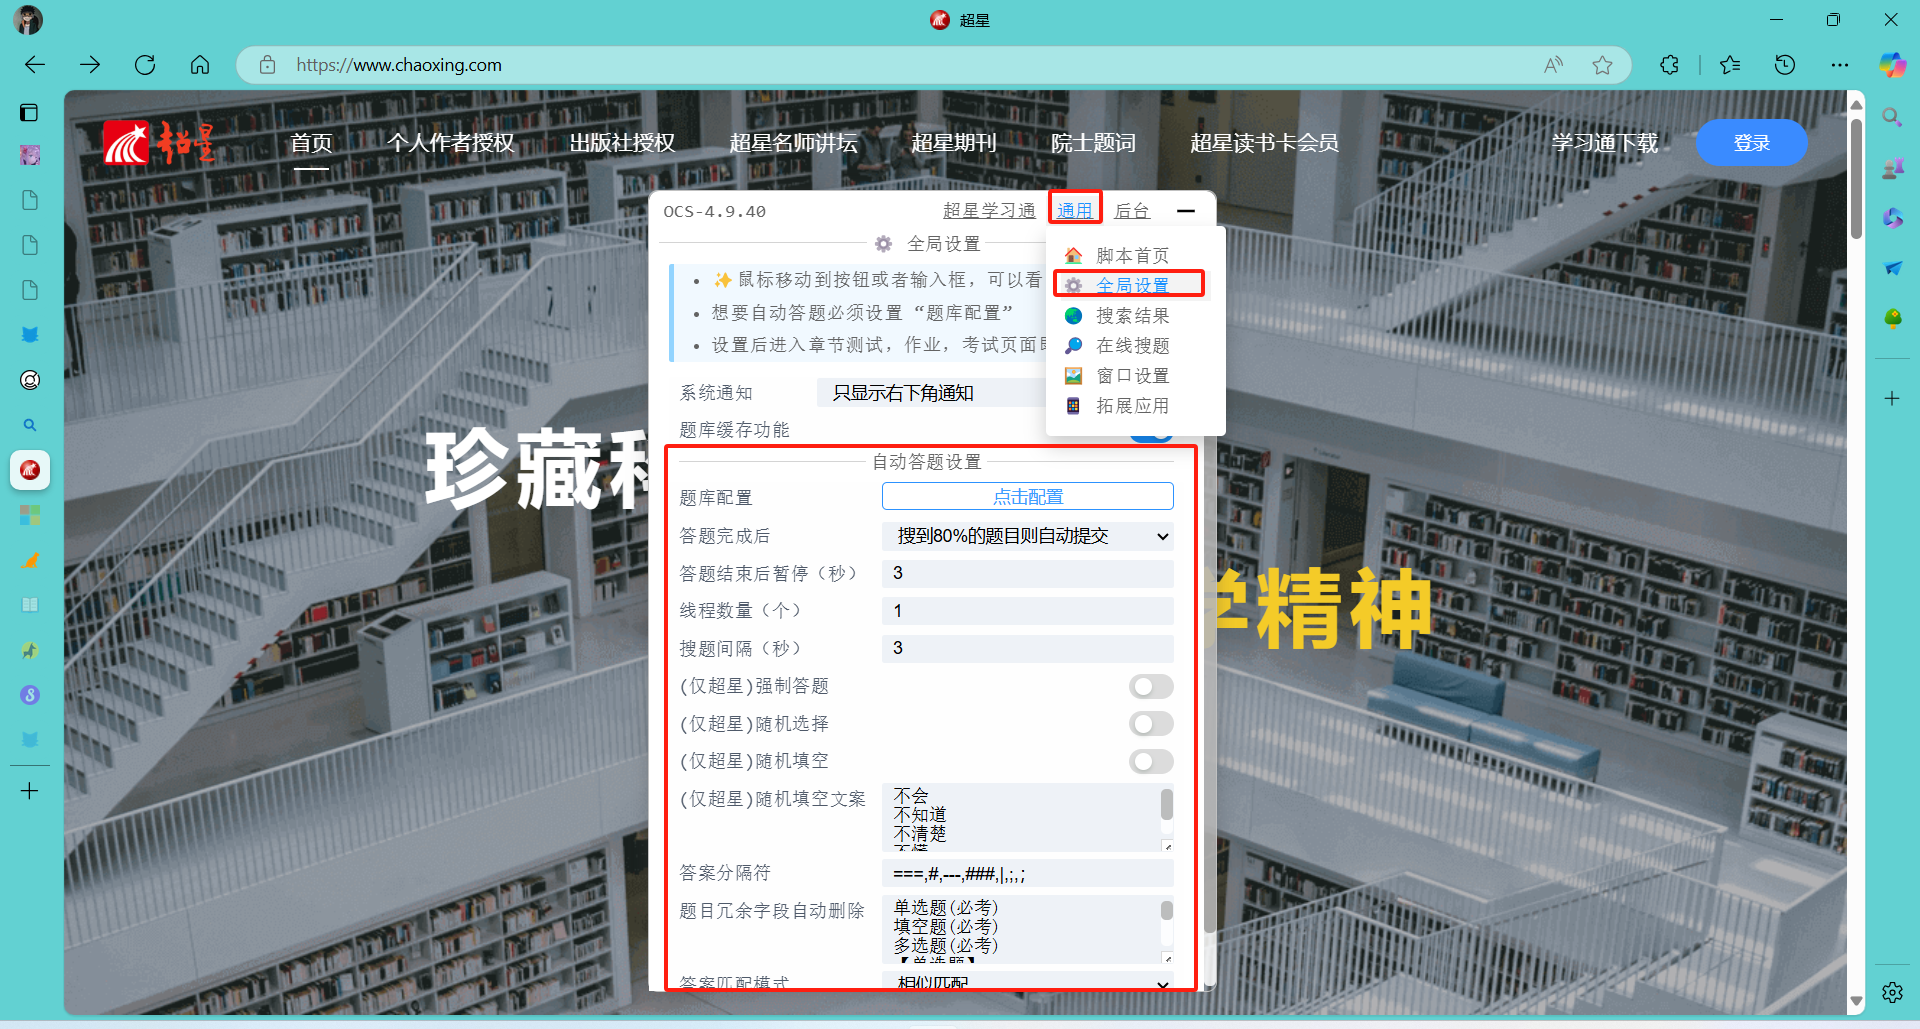This screenshot has width=1920, height=1029.
Task: Go forward in browser history
Action: point(90,65)
